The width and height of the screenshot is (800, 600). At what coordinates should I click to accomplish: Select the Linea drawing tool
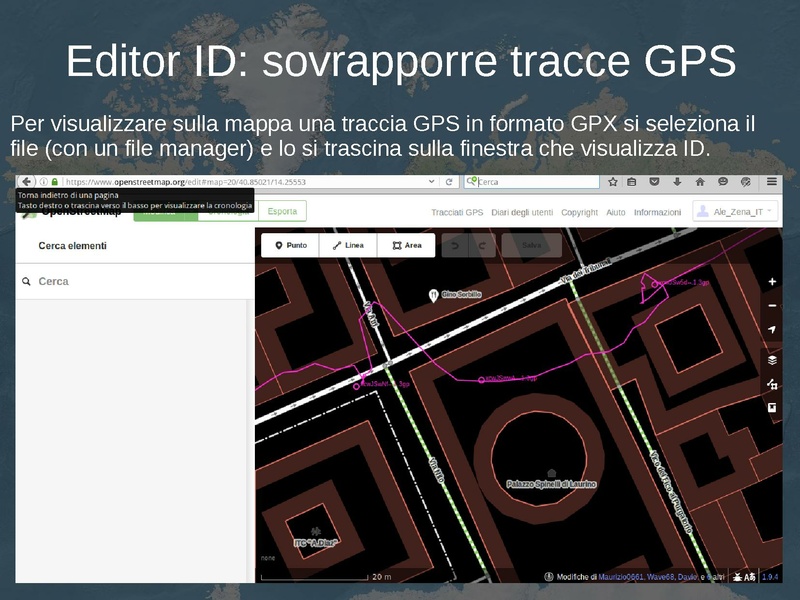tap(348, 245)
